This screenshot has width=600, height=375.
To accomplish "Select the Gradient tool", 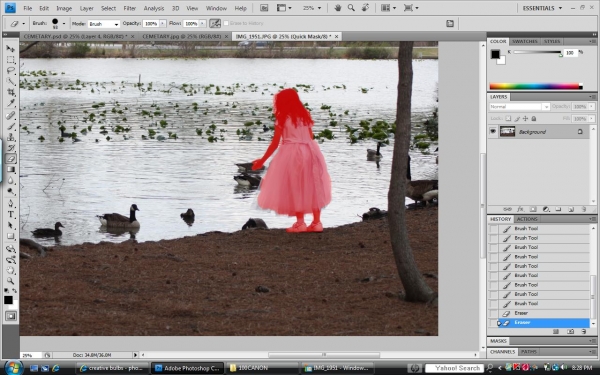I will (x=10, y=170).
